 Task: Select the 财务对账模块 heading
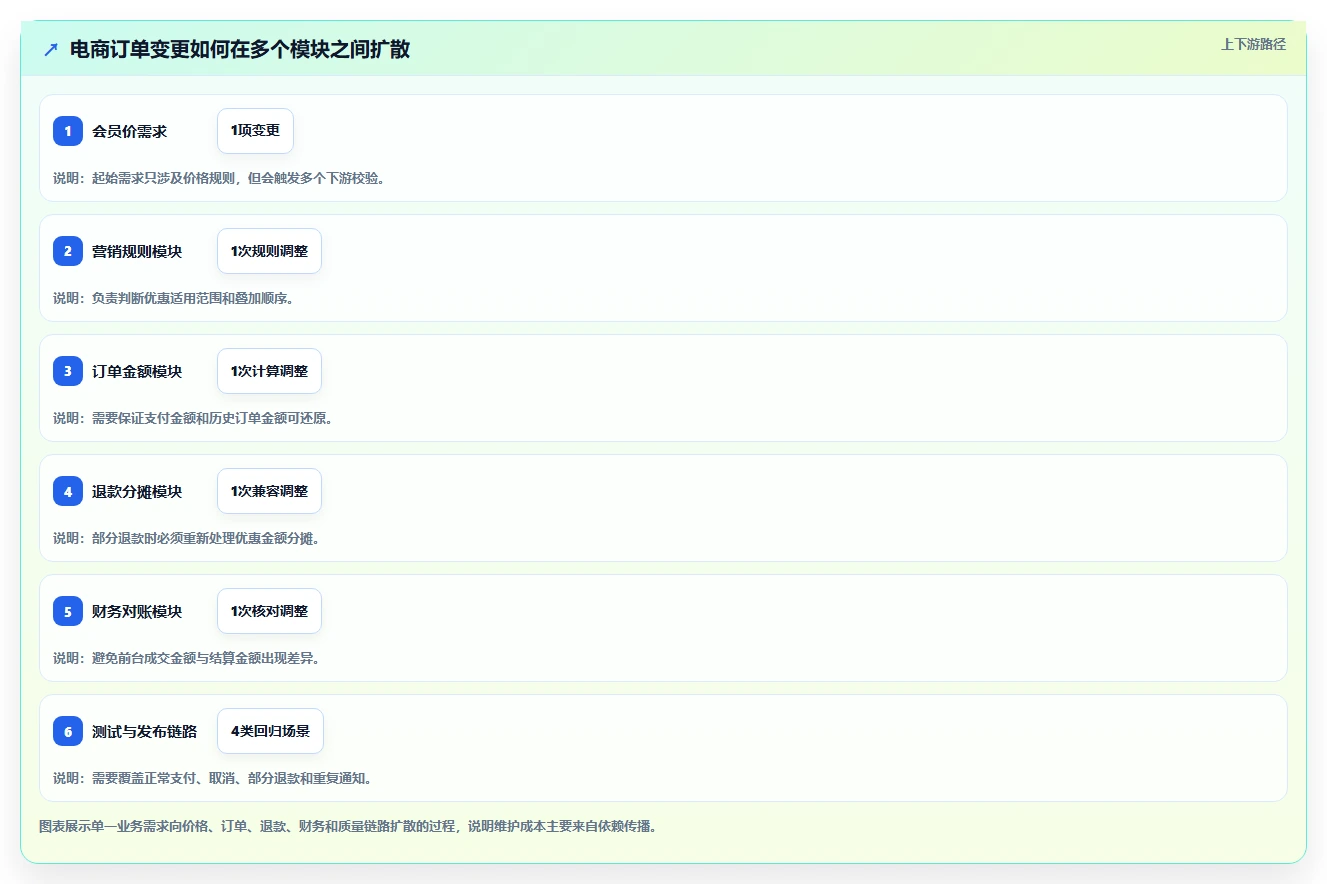(137, 611)
